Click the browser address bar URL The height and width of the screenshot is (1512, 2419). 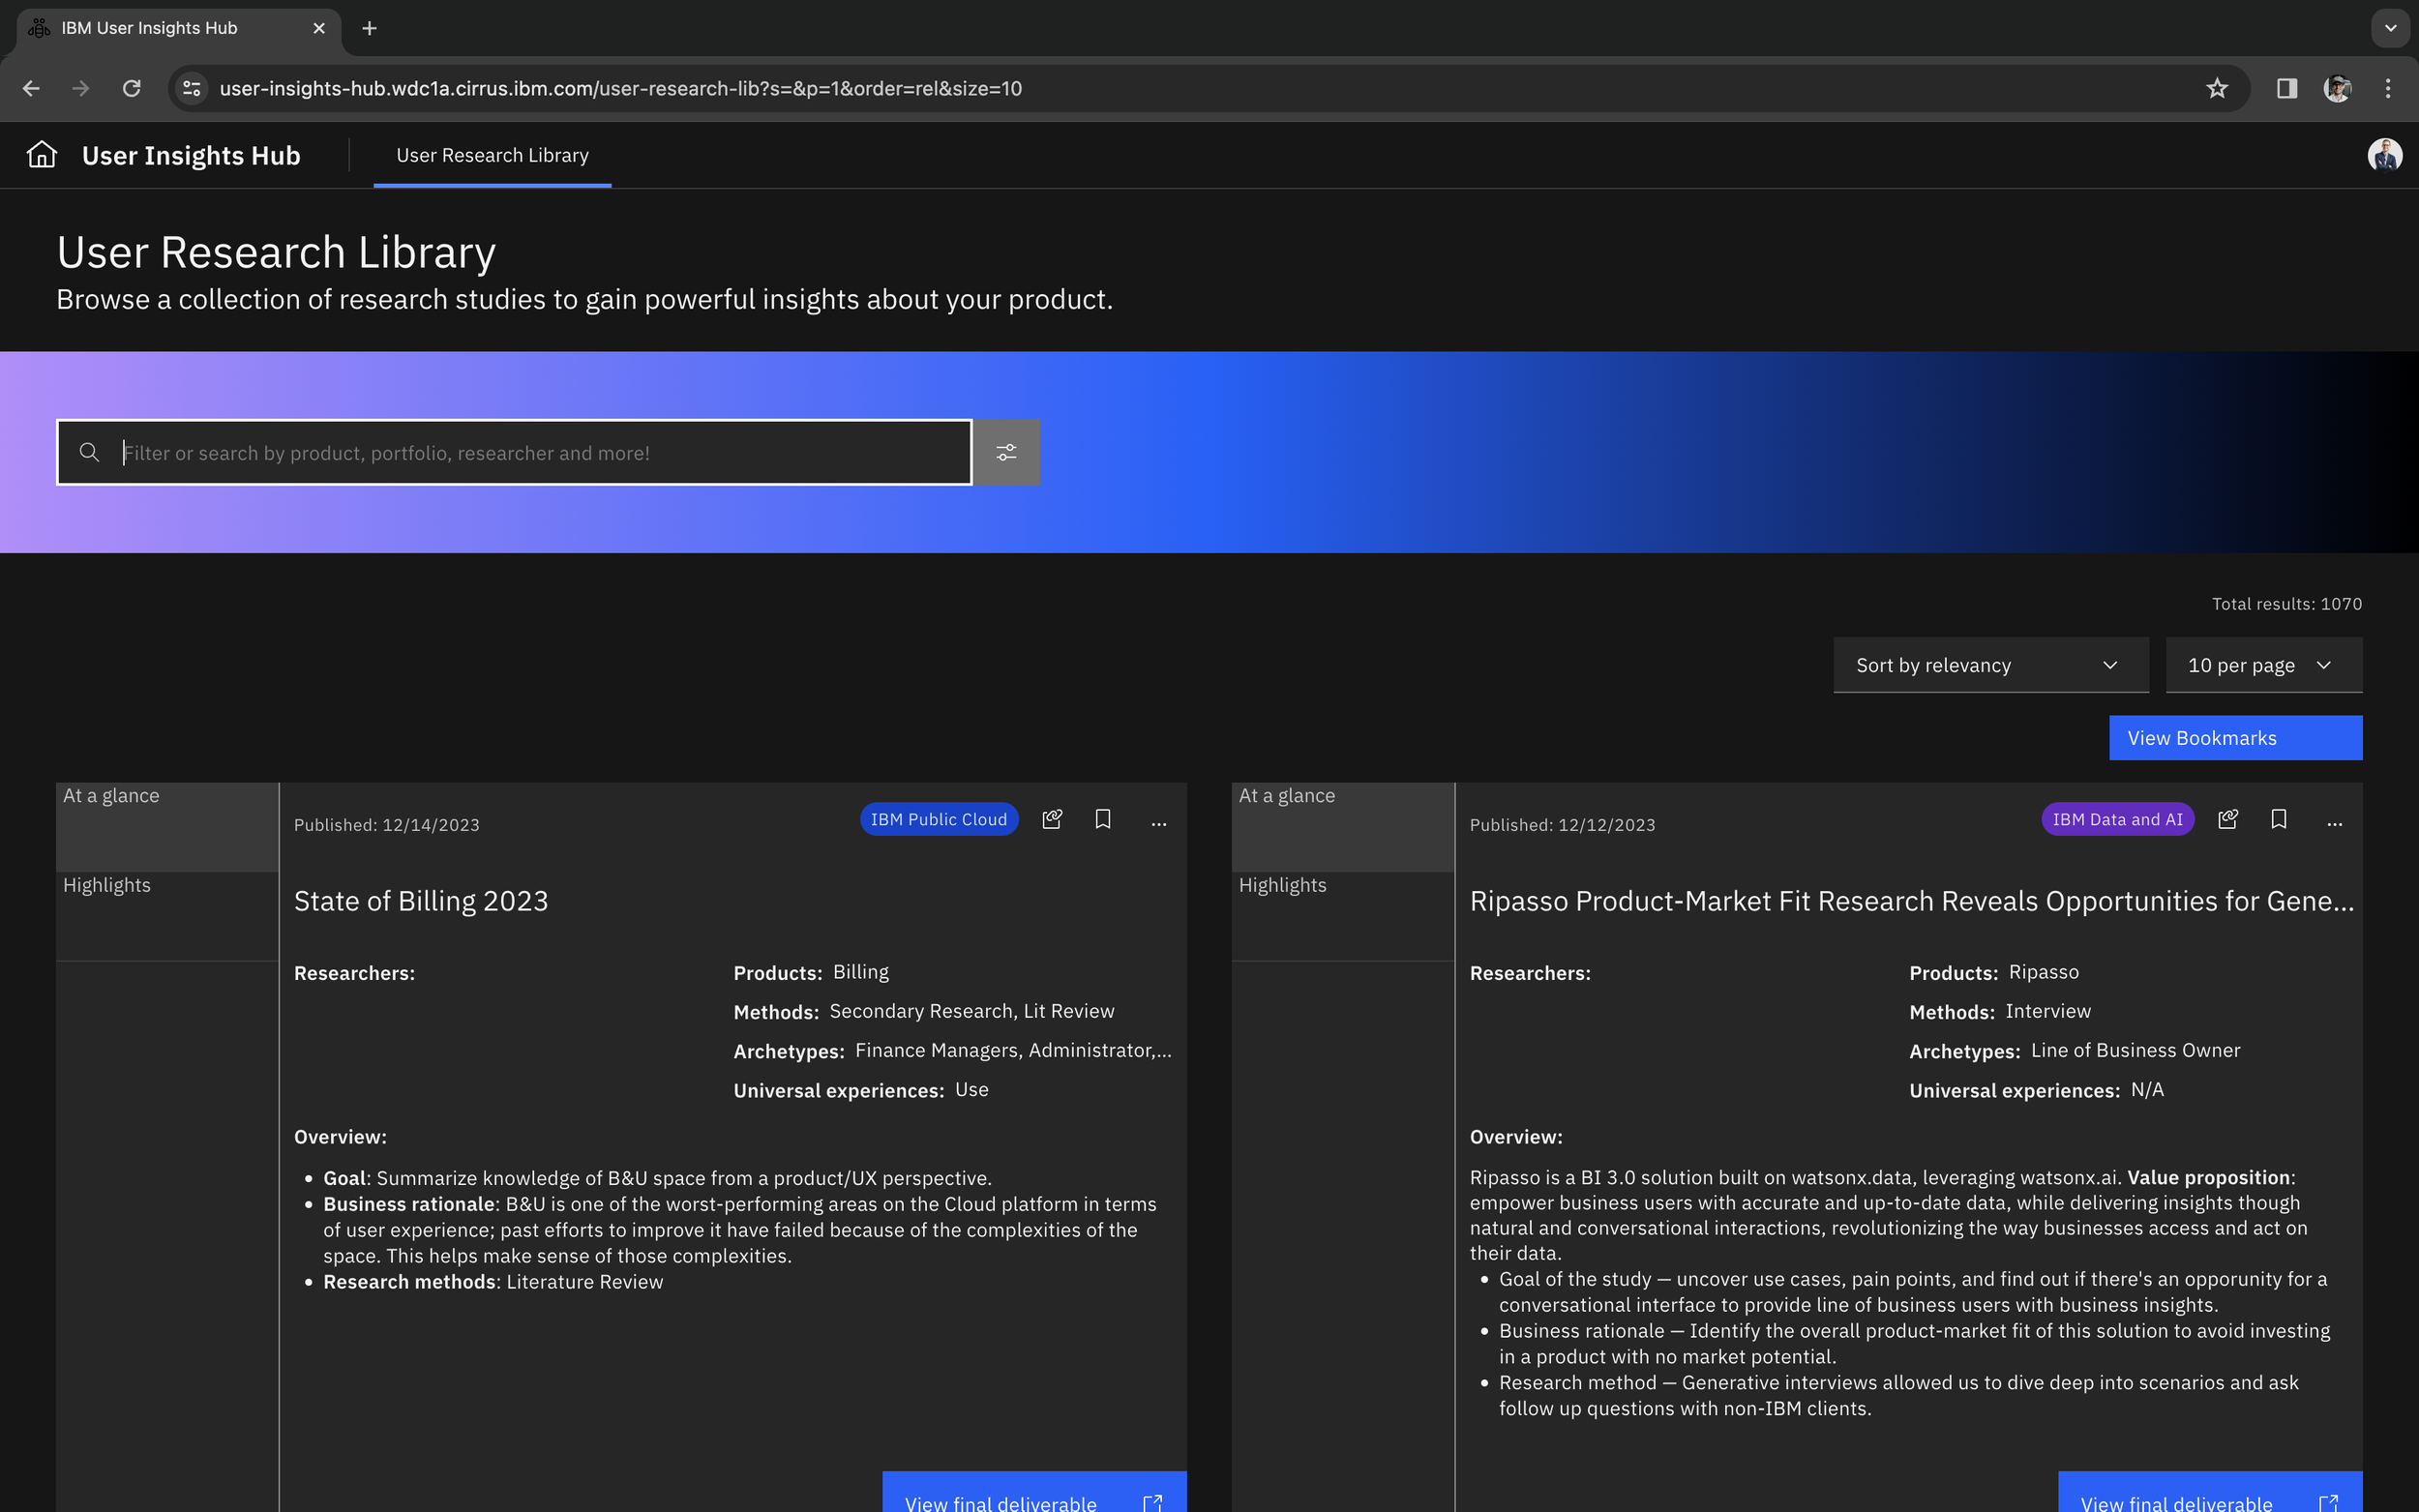pyautogui.click(x=621, y=88)
